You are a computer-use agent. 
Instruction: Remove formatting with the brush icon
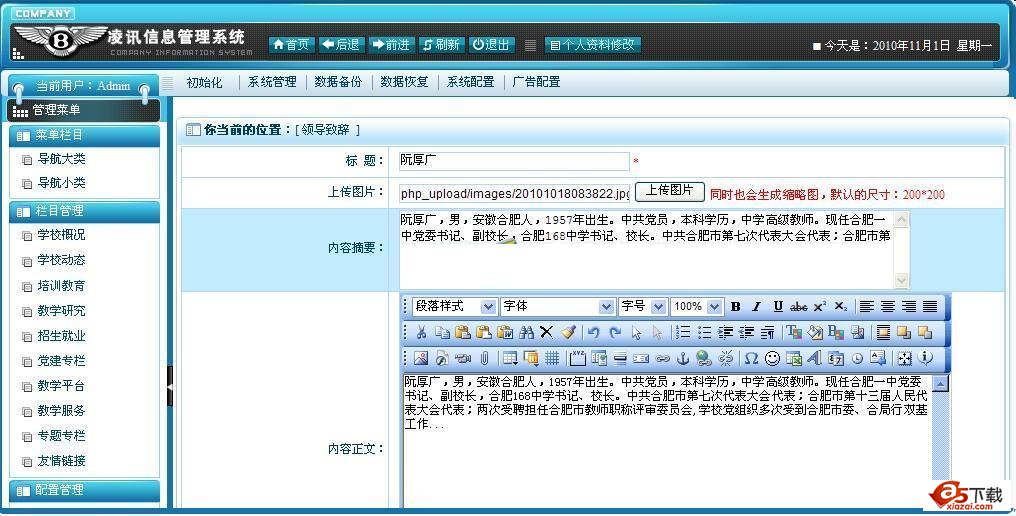click(568, 333)
